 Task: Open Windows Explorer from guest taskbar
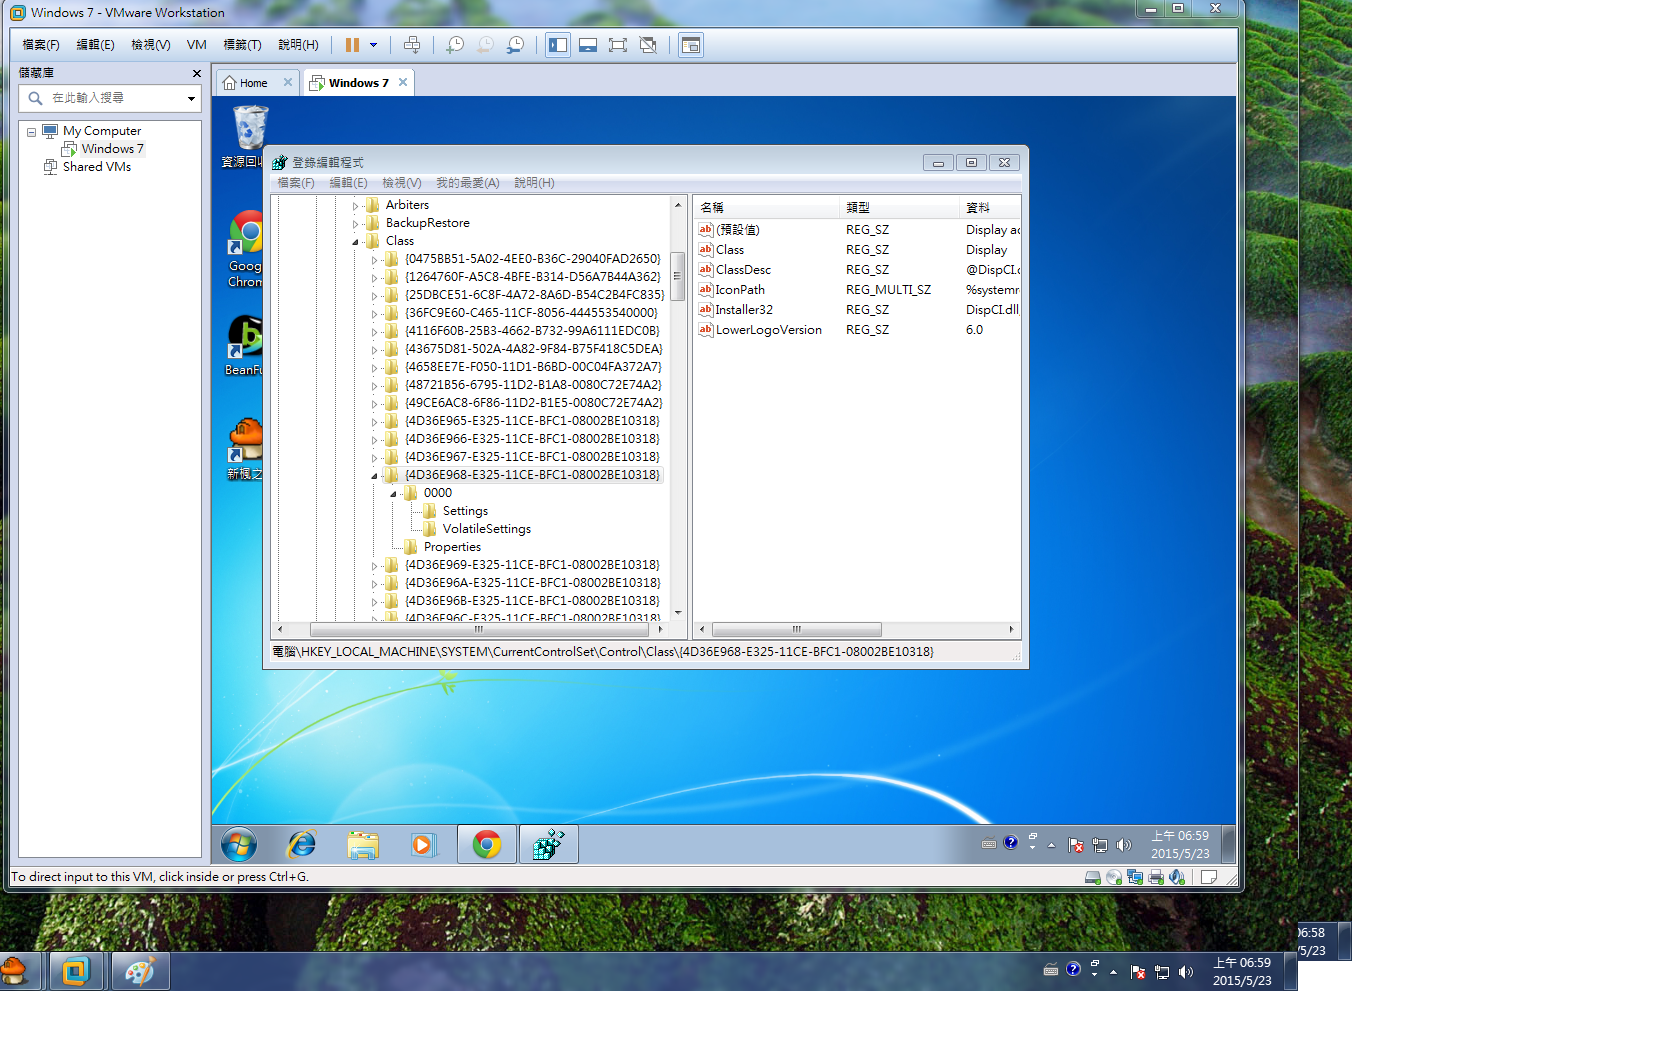click(x=363, y=846)
